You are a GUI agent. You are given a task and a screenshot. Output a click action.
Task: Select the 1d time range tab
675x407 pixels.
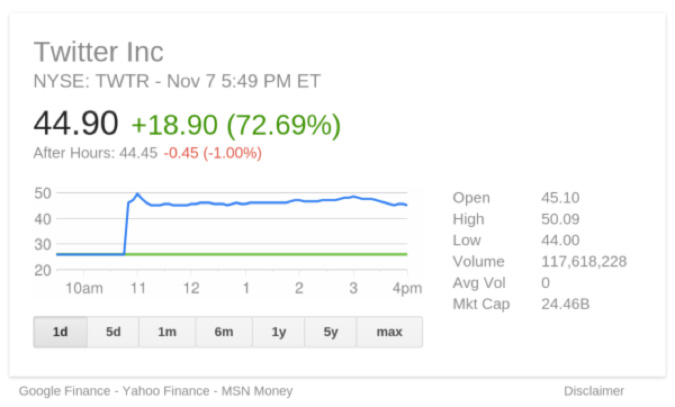(x=60, y=332)
